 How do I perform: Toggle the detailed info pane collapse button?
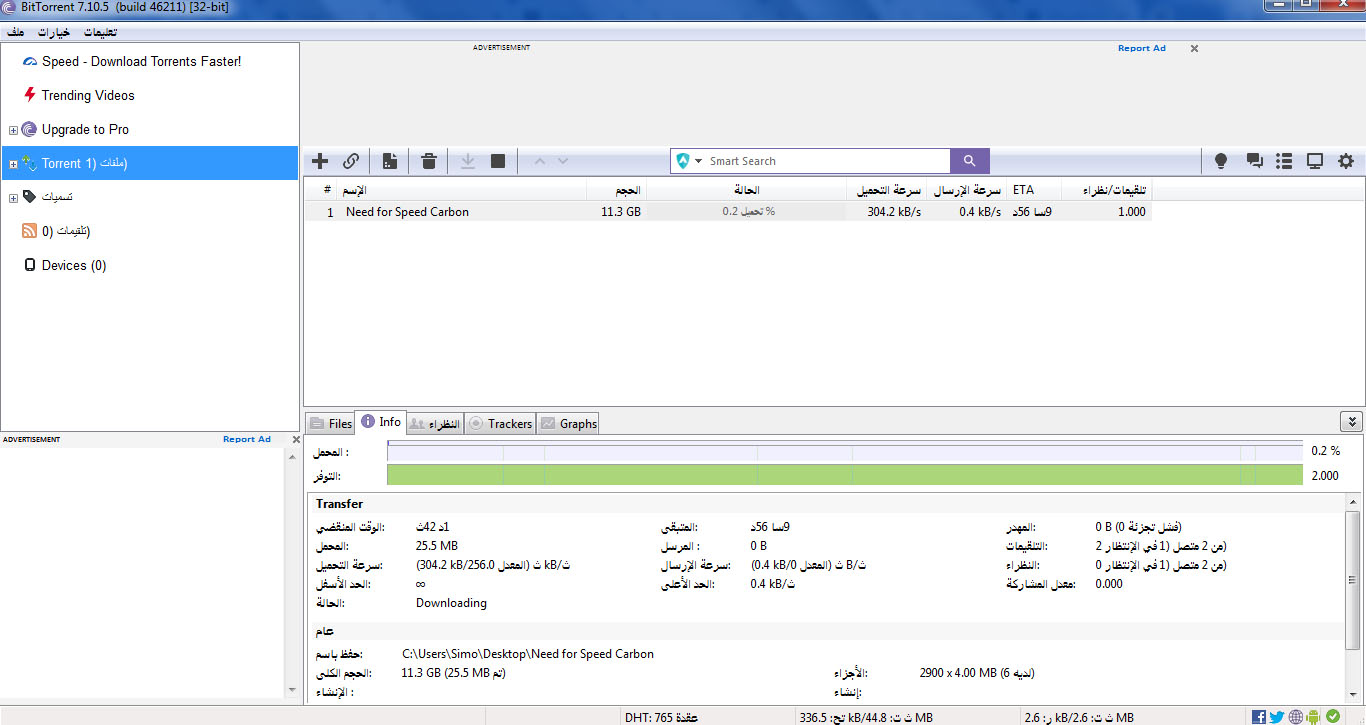[1350, 423]
